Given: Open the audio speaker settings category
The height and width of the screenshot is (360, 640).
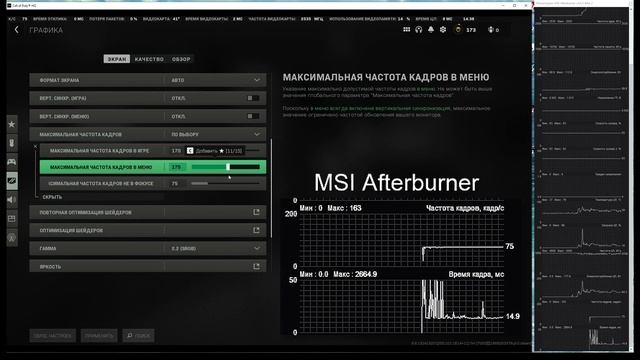Looking at the screenshot, I should click(x=12, y=200).
